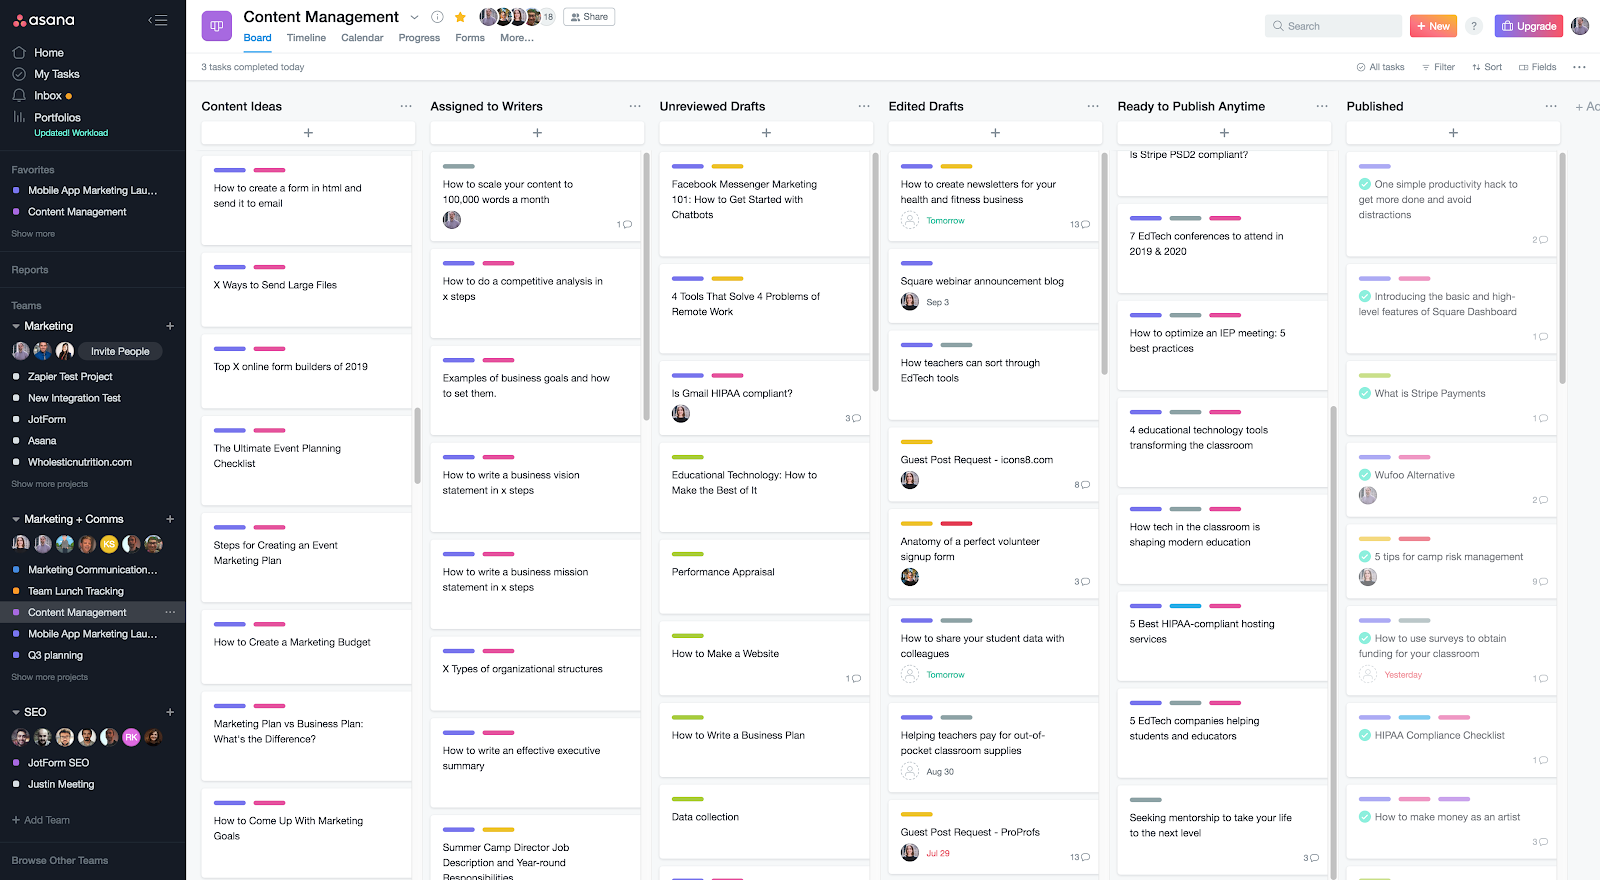Mark 'What is Stripe Payments' task incomplete

click(x=1365, y=393)
